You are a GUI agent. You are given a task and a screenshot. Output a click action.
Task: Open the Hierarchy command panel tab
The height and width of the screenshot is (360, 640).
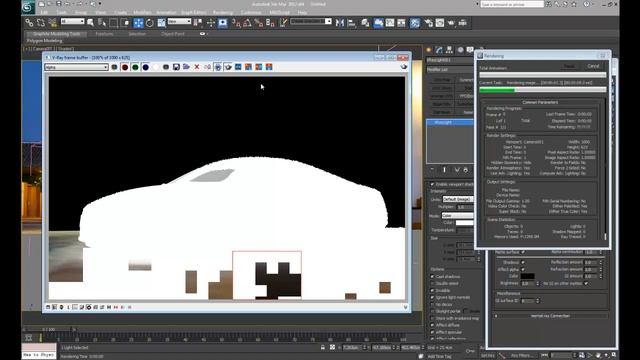point(449,50)
